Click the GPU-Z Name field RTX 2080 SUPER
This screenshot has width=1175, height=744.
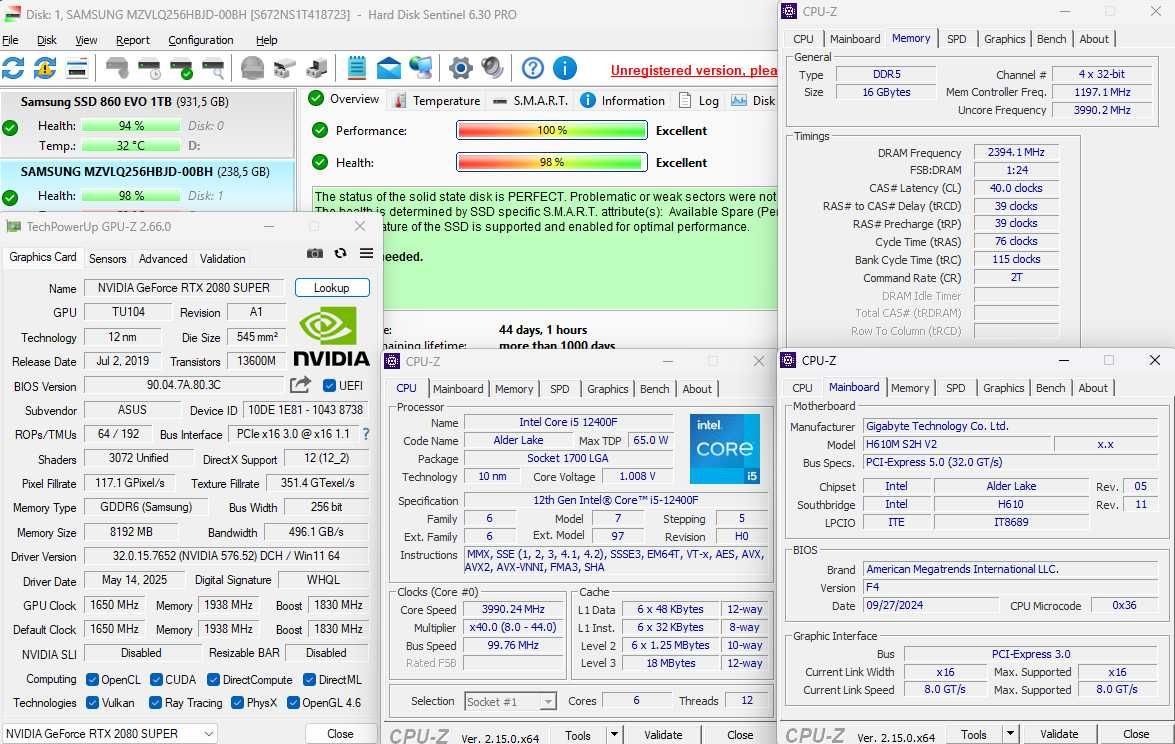point(184,288)
